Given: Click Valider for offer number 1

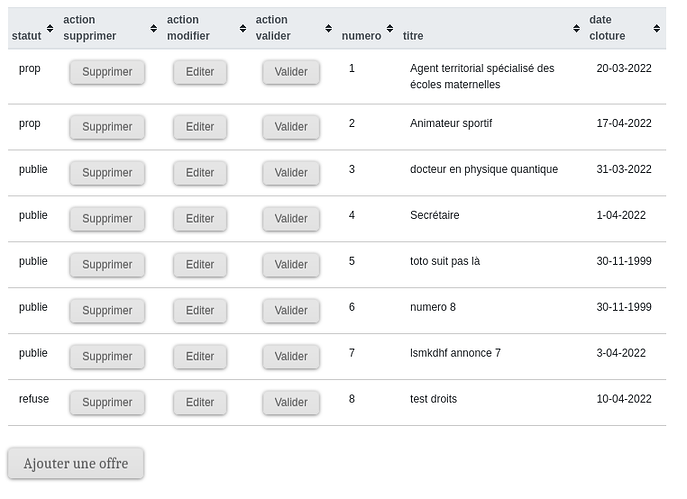Looking at the screenshot, I should 291,72.
